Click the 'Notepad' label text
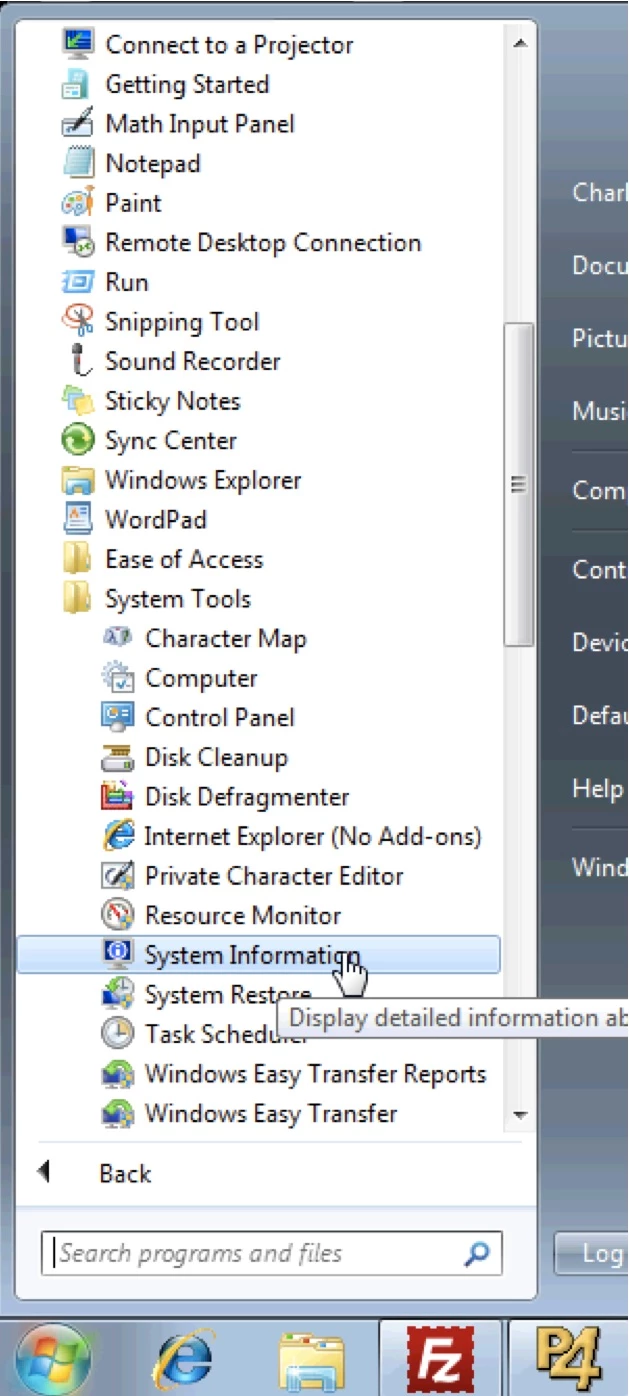Viewport: 629px width, 1396px height. click(x=153, y=163)
